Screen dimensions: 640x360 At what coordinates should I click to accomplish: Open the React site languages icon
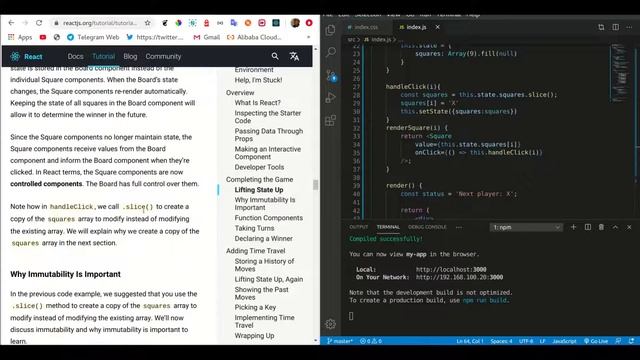point(294,56)
